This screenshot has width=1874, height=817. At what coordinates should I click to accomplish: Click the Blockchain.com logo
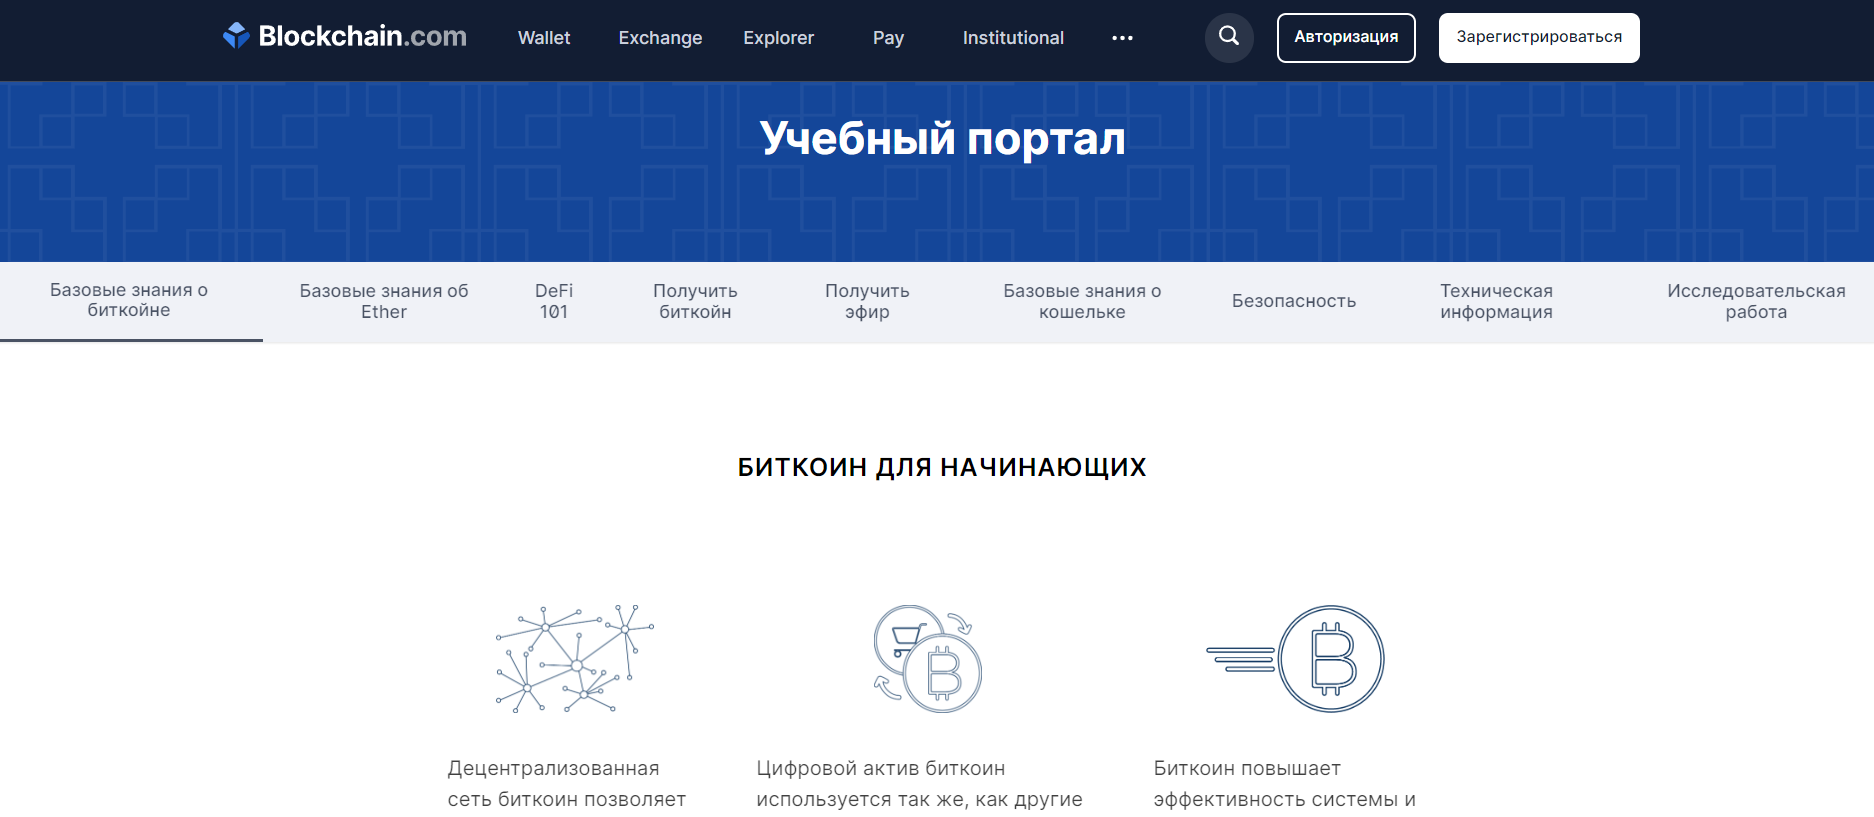coord(345,37)
